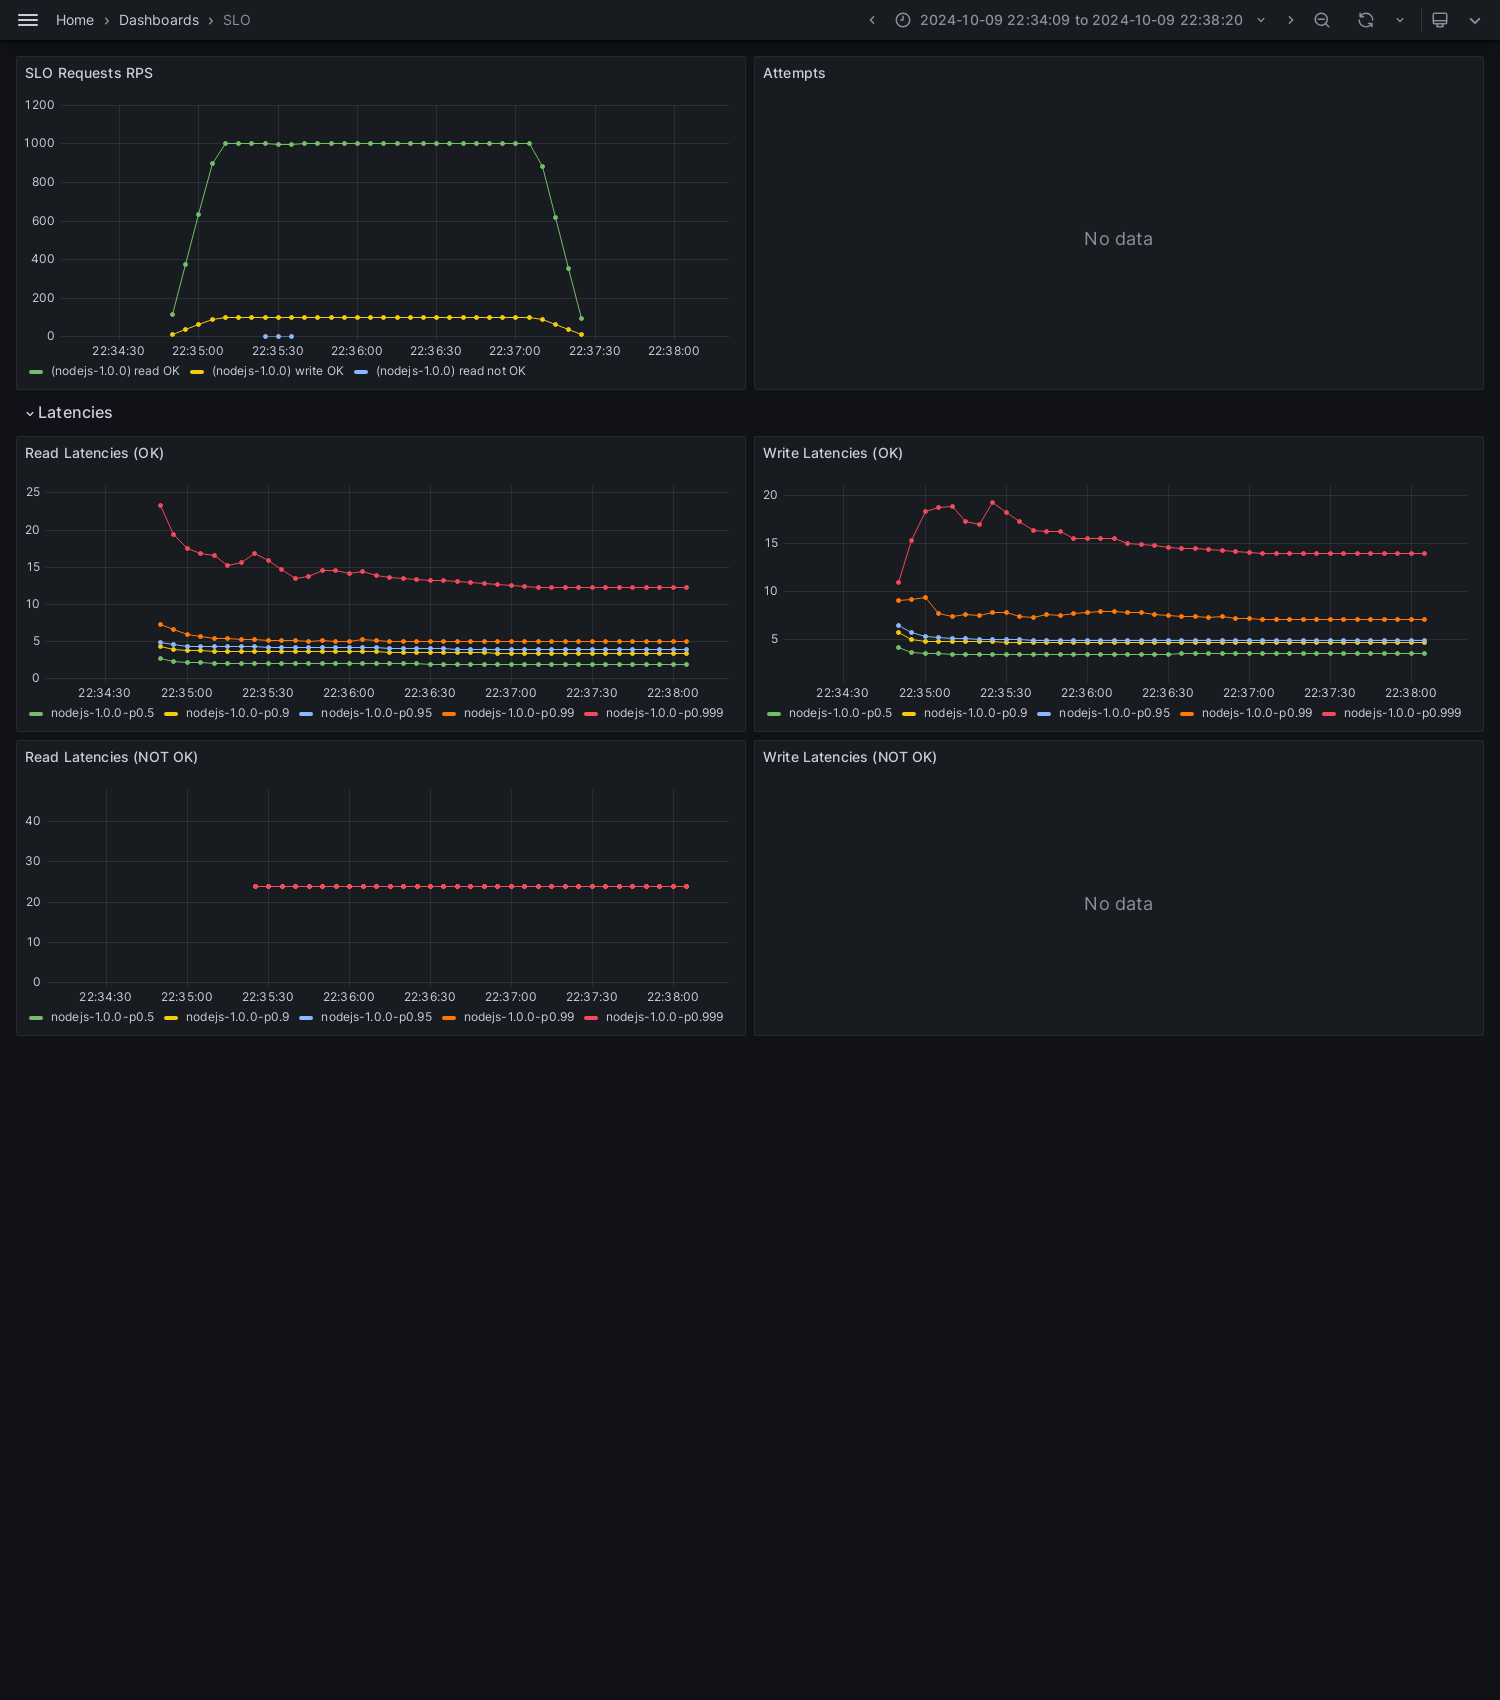The image size is (1500, 1700).
Task: Toggle p0.95 series in Read Latencies (NOT OK)
Action: [x=376, y=1017]
